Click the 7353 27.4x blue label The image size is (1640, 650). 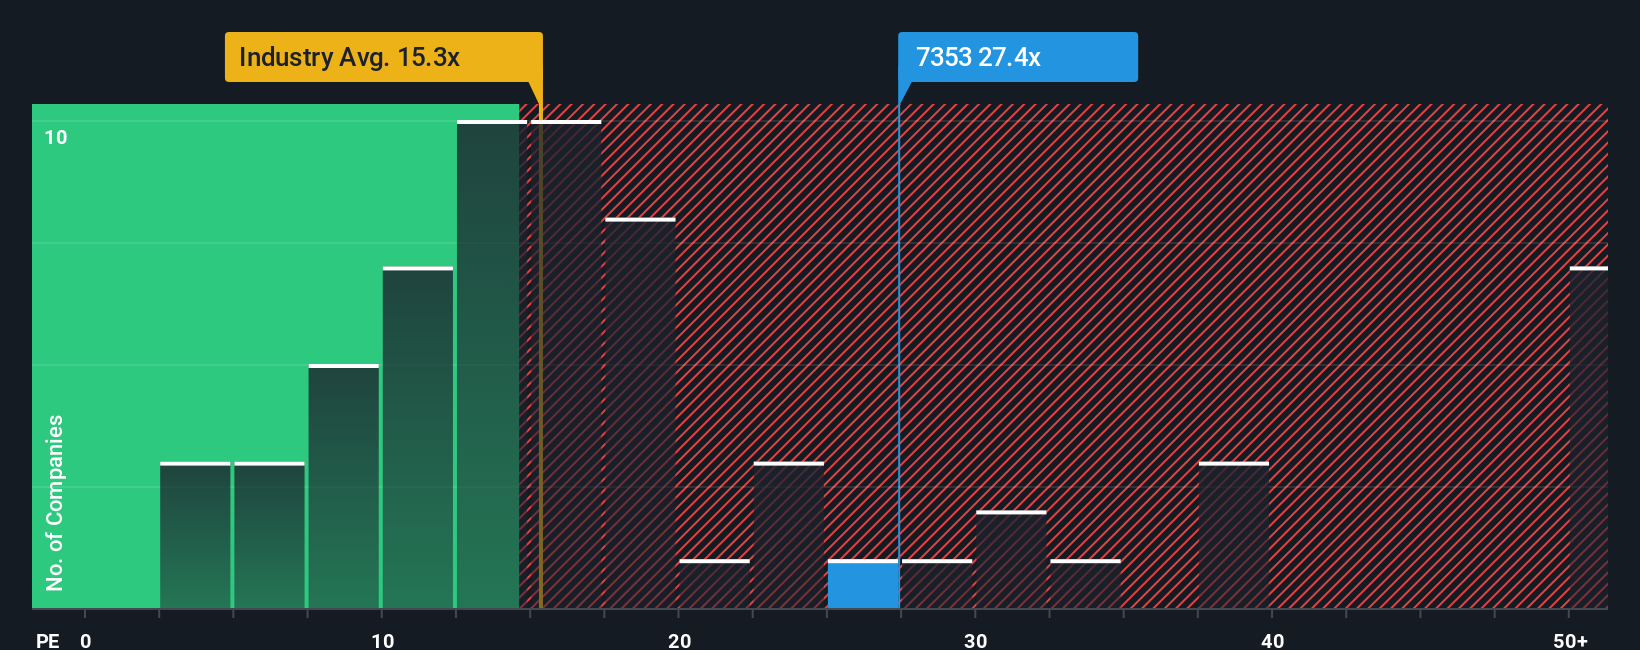[x=1017, y=57]
